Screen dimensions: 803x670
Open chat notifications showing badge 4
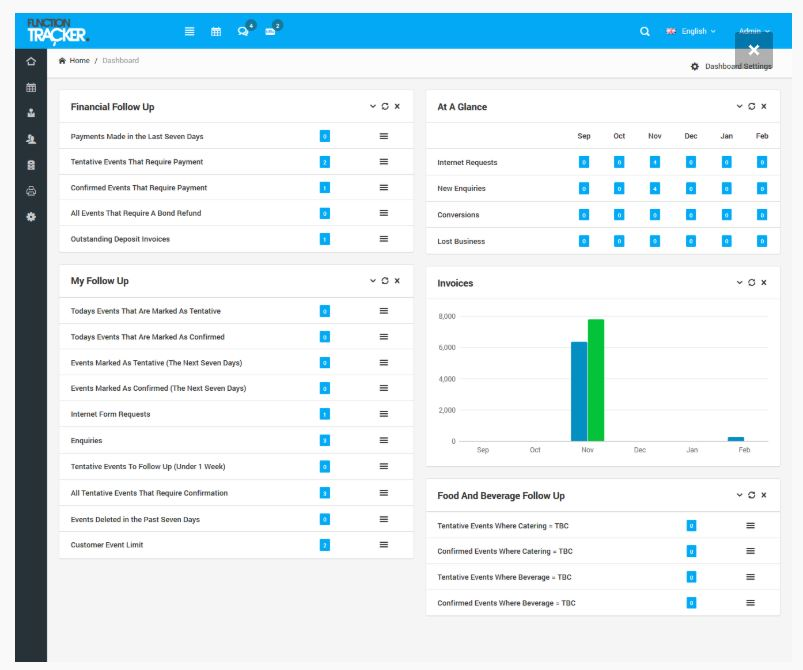(x=243, y=30)
